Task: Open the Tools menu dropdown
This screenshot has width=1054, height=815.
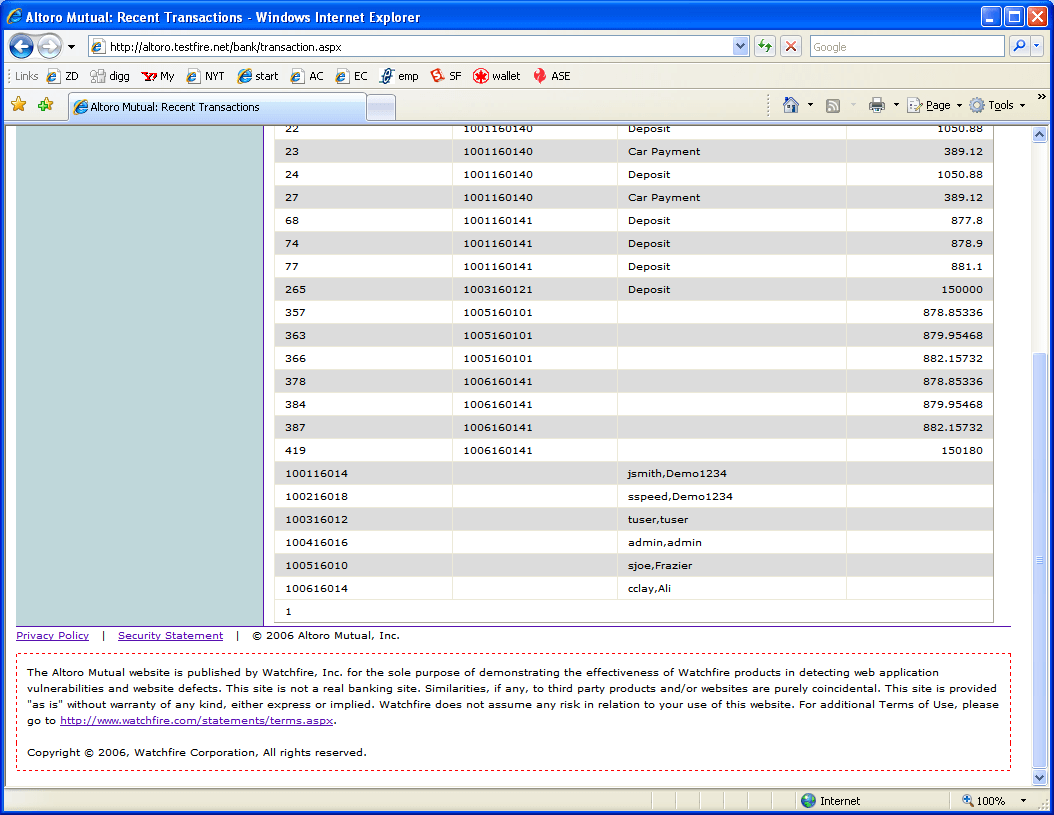Action: [996, 105]
